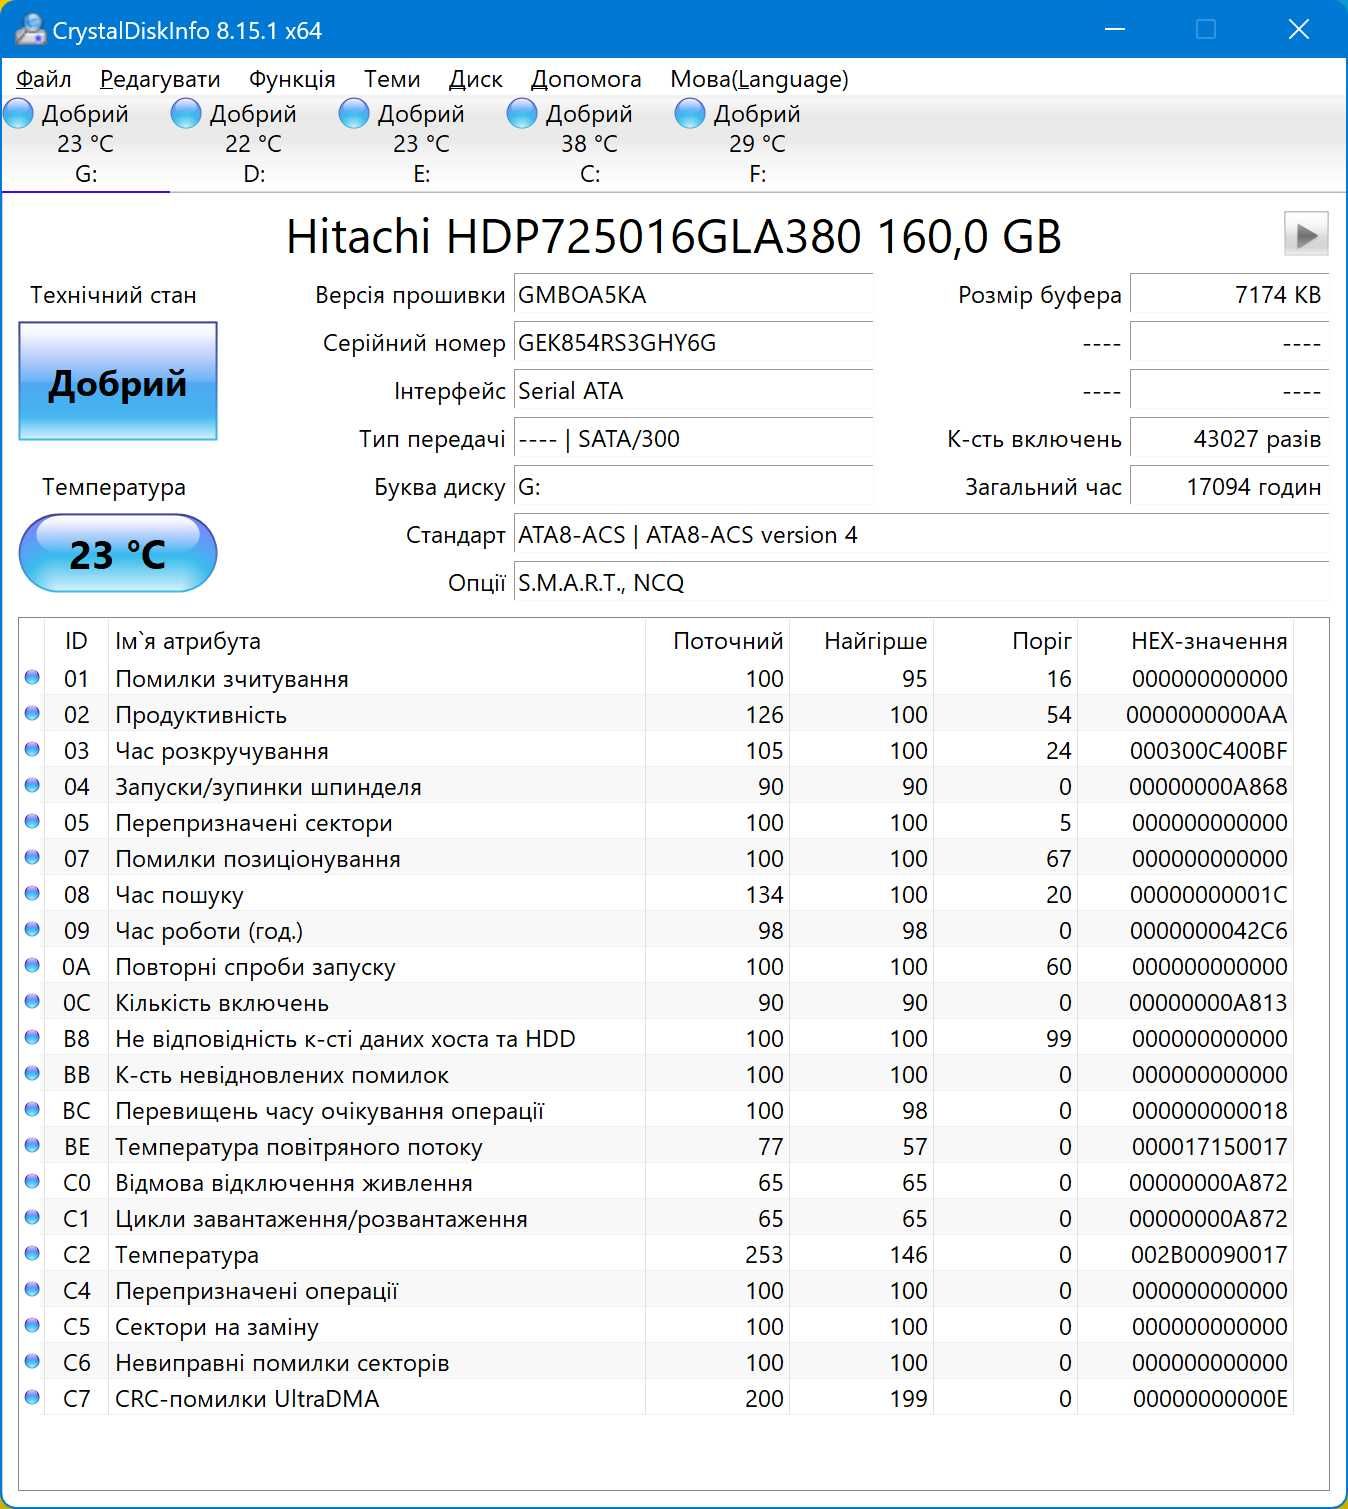
Task: Click the status dot for attribute 03
Action: (32, 749)
